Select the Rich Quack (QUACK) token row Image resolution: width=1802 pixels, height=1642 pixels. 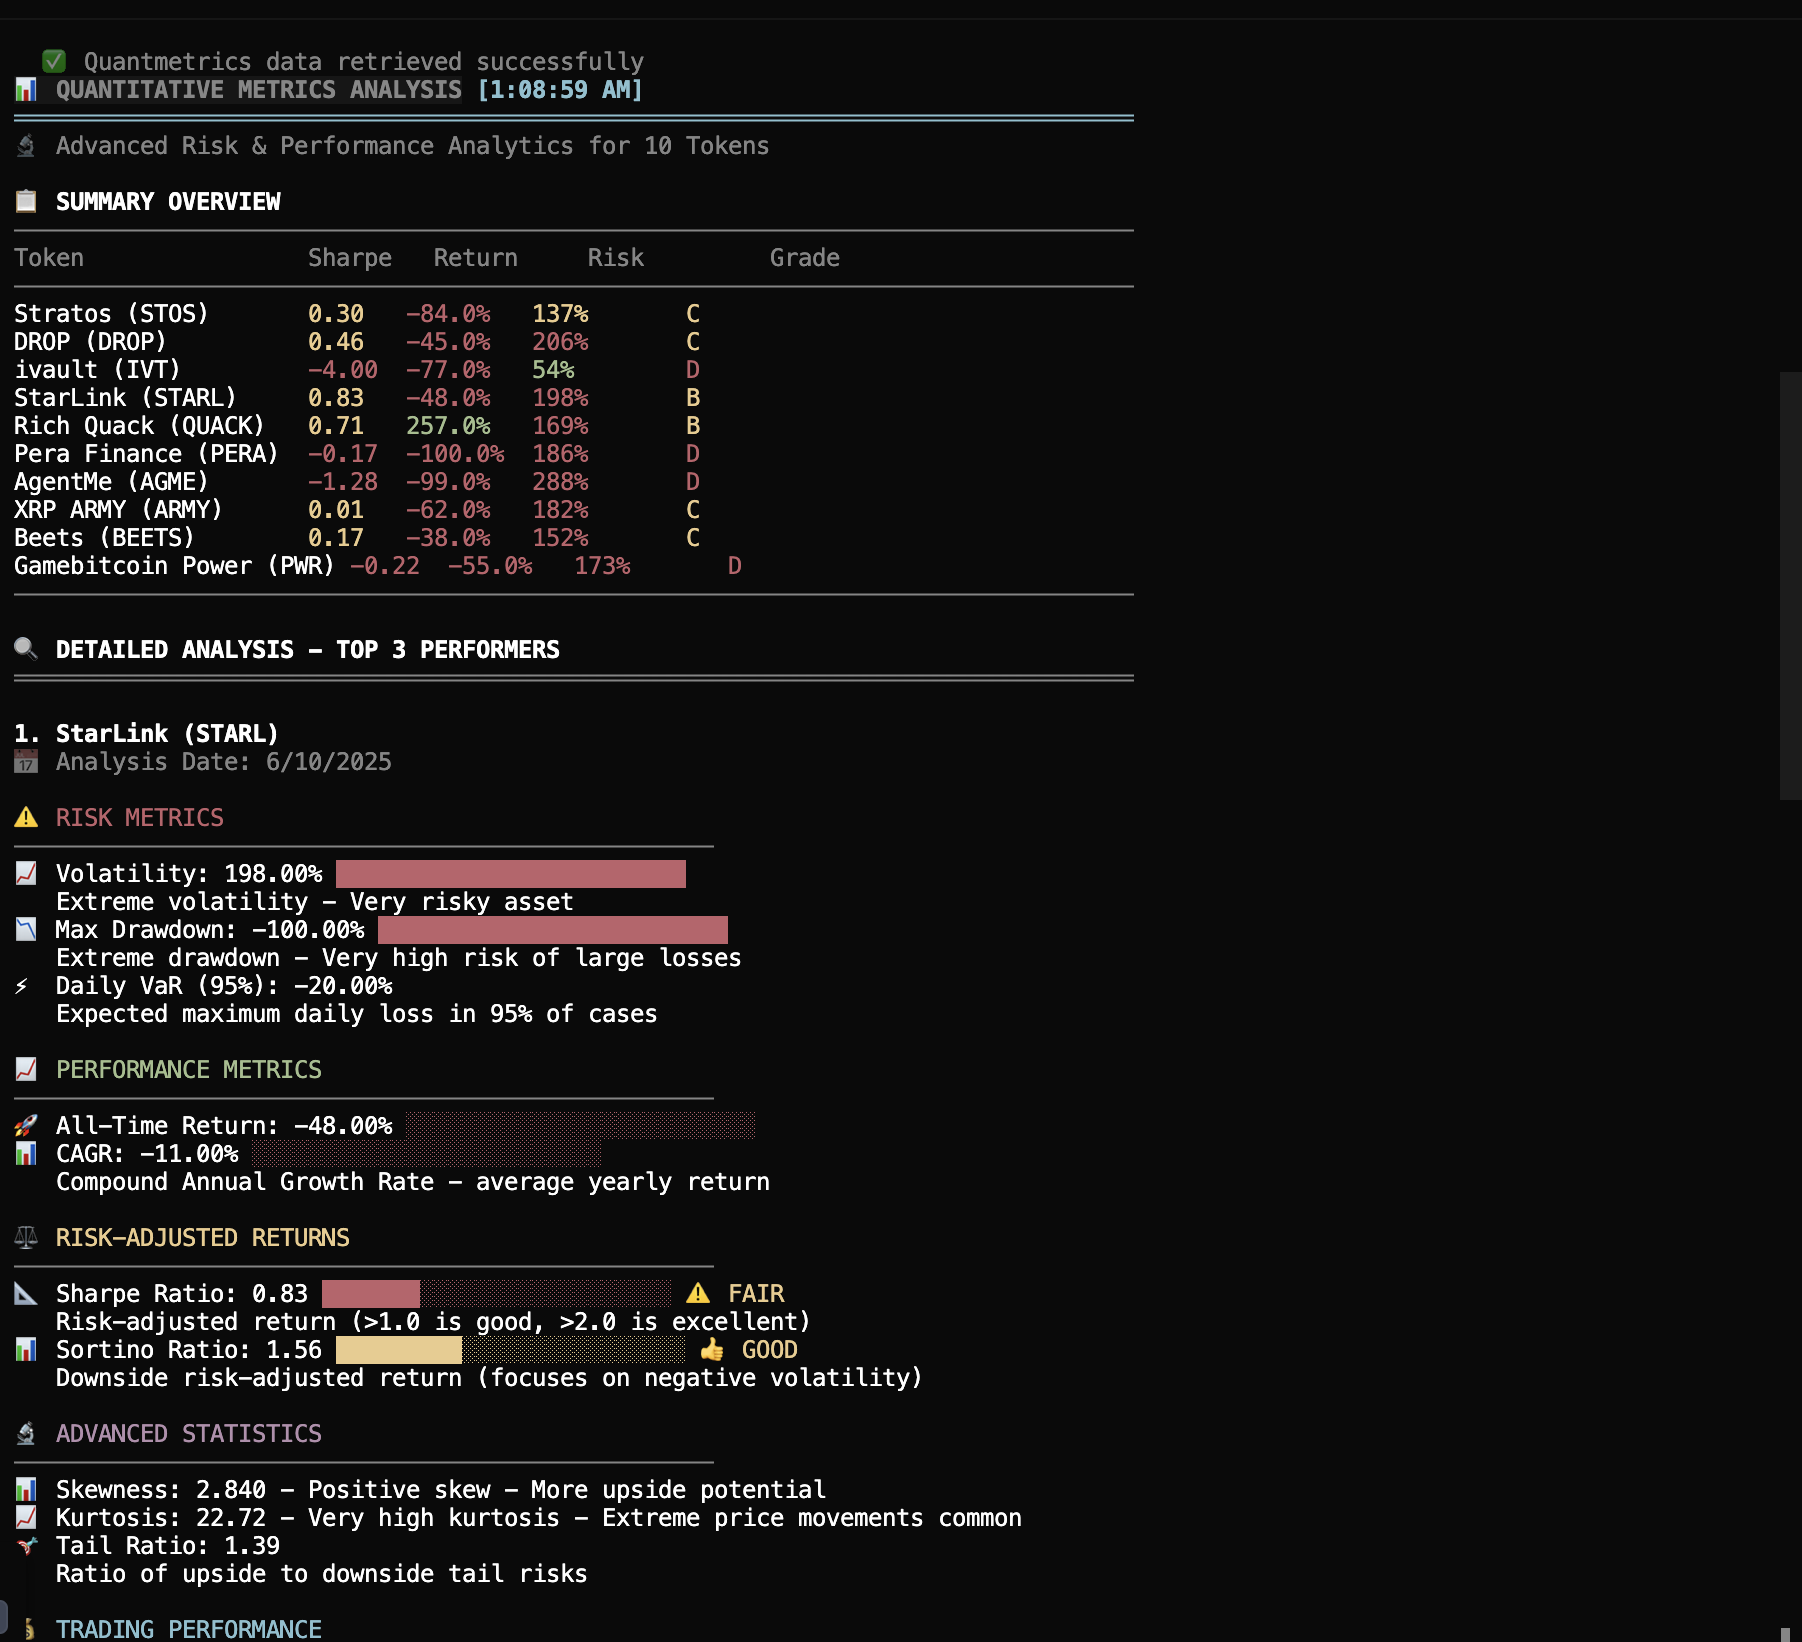[139, 425]
